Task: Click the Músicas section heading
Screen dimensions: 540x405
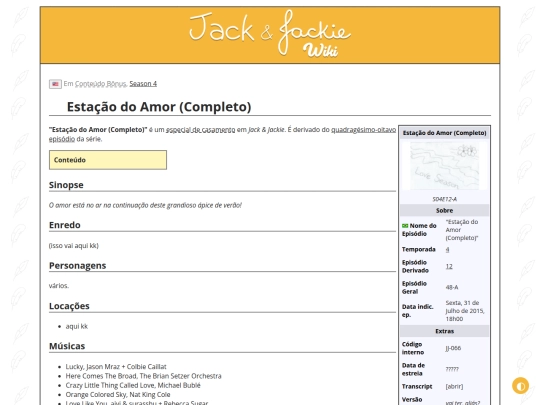Action: [x=67, y=346]
